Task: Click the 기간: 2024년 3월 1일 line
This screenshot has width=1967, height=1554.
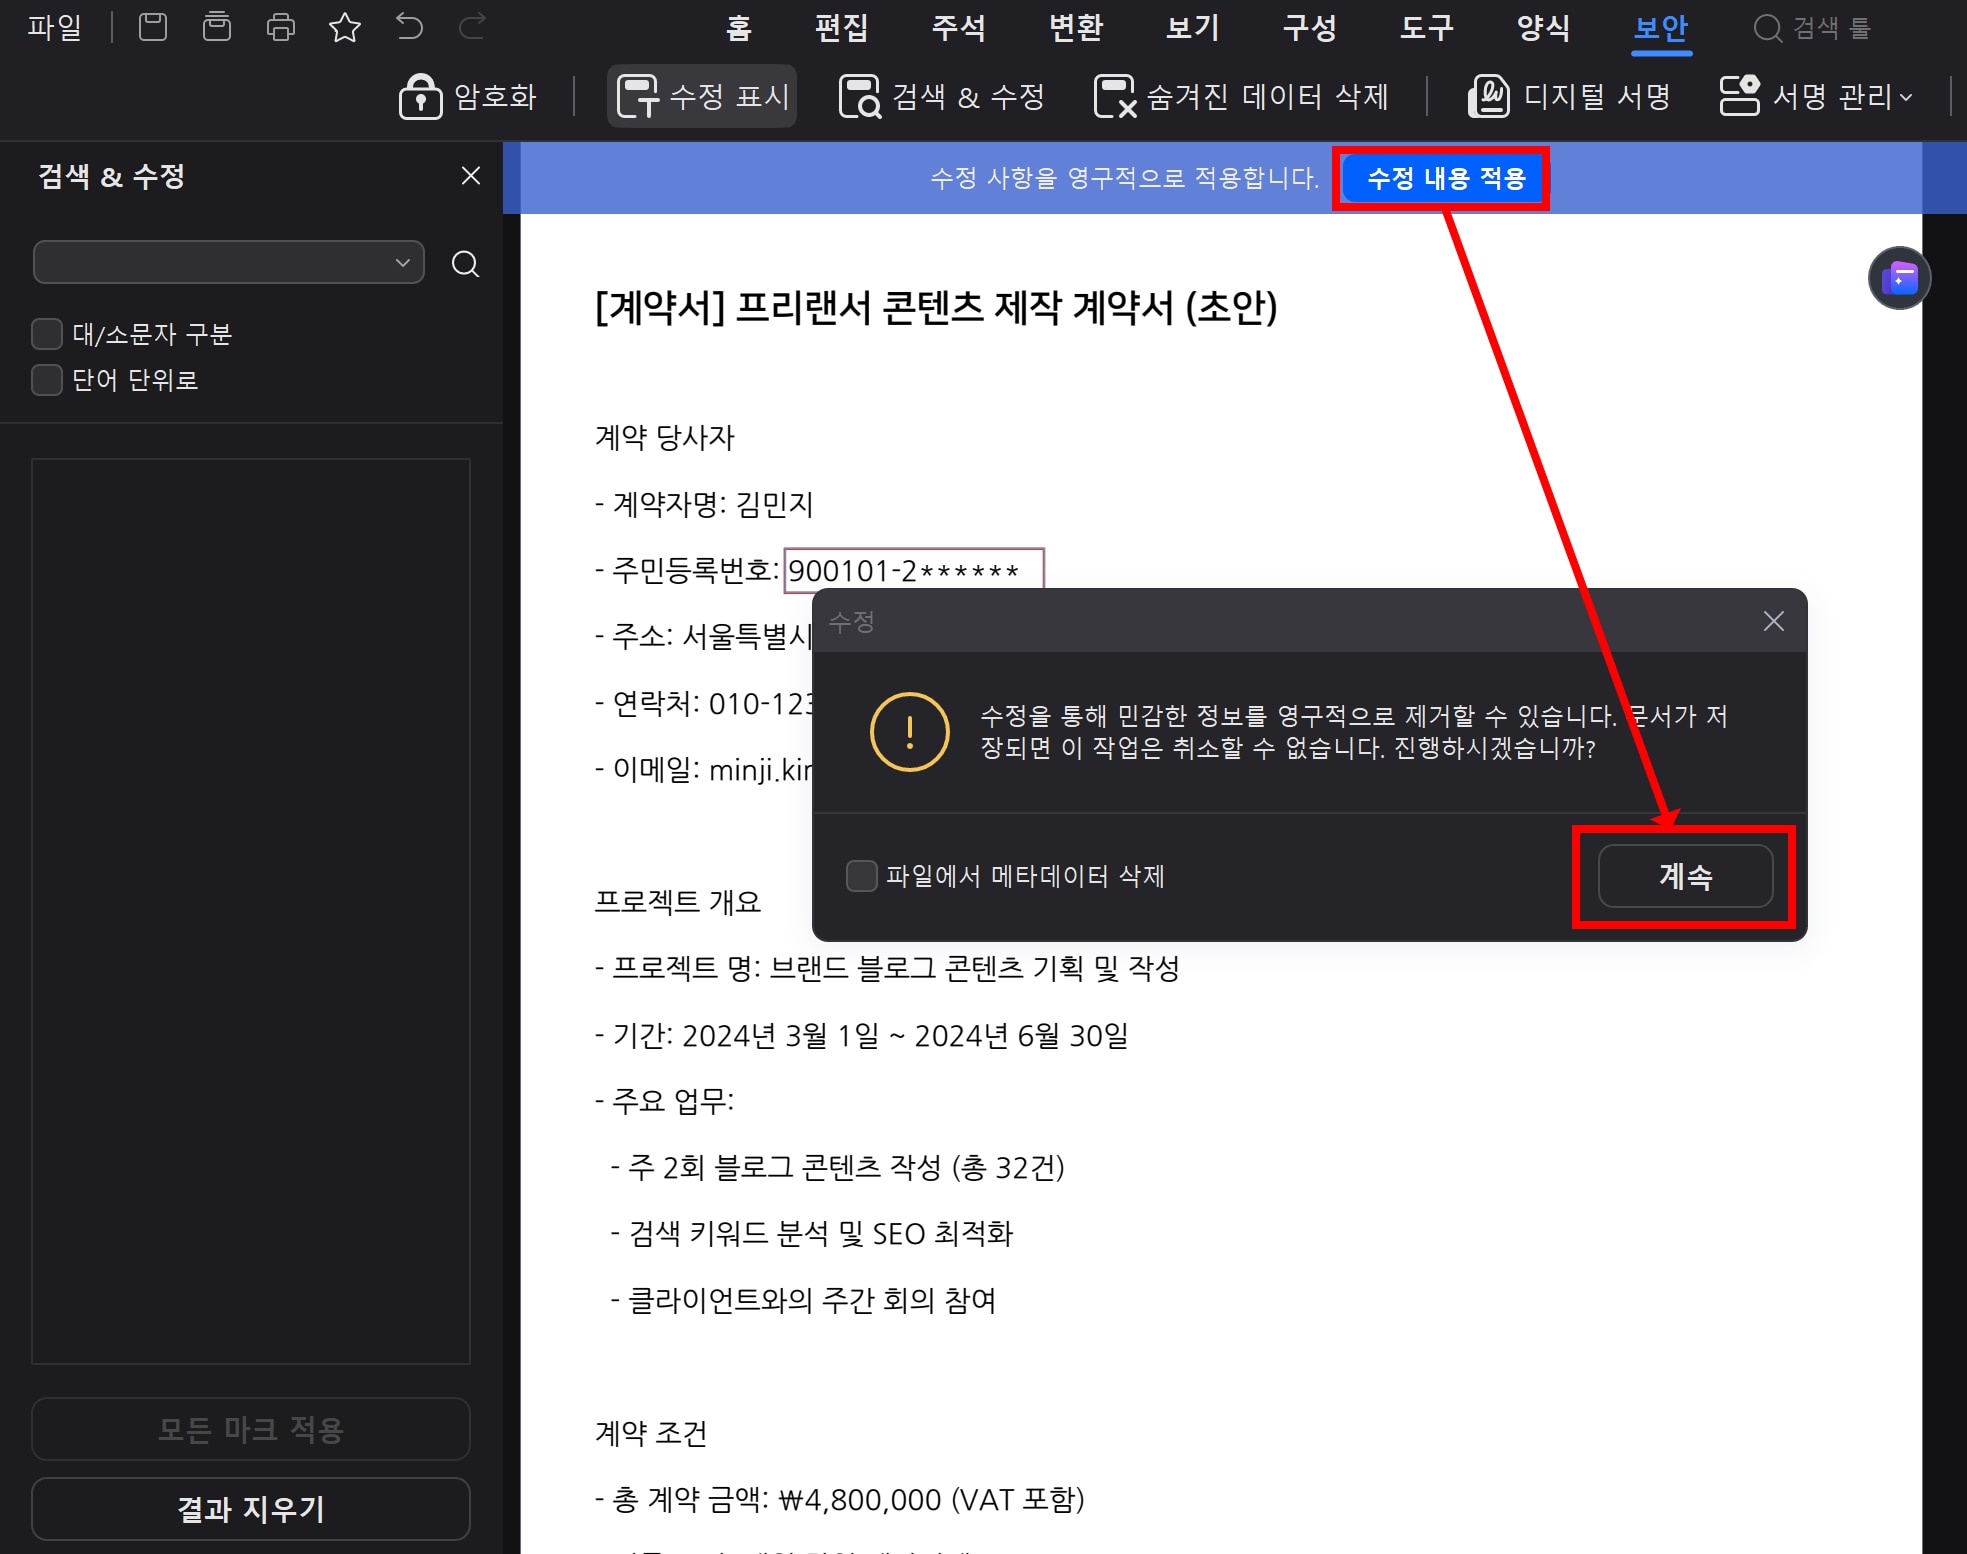Action: tap(861, 1035)
